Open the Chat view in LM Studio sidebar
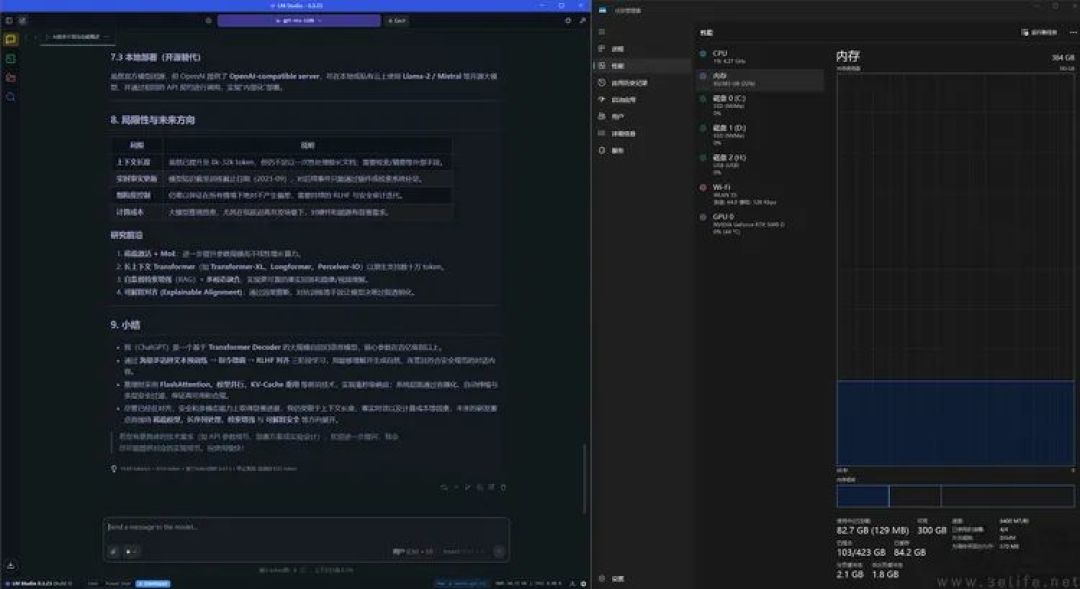This screenshot has width=1080, height=589. [x=10, y=39]
